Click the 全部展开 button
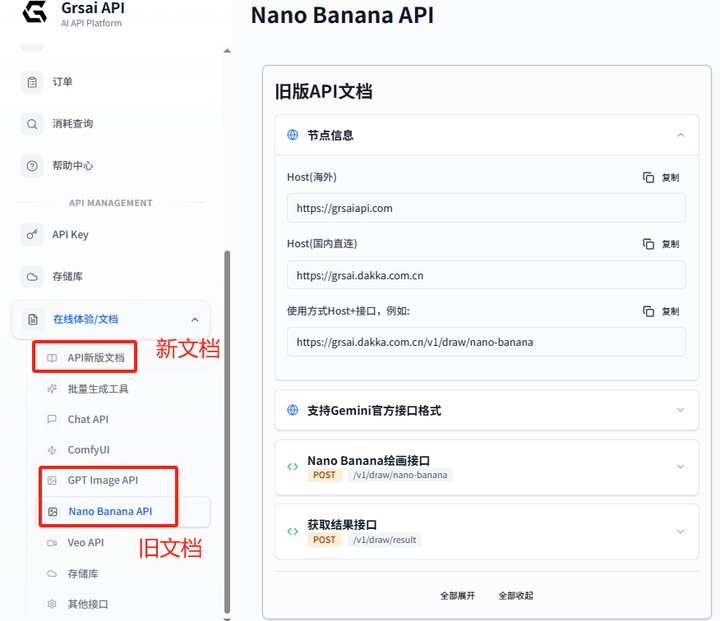Screen dimensions: 720x621 [x=457, y=596]
